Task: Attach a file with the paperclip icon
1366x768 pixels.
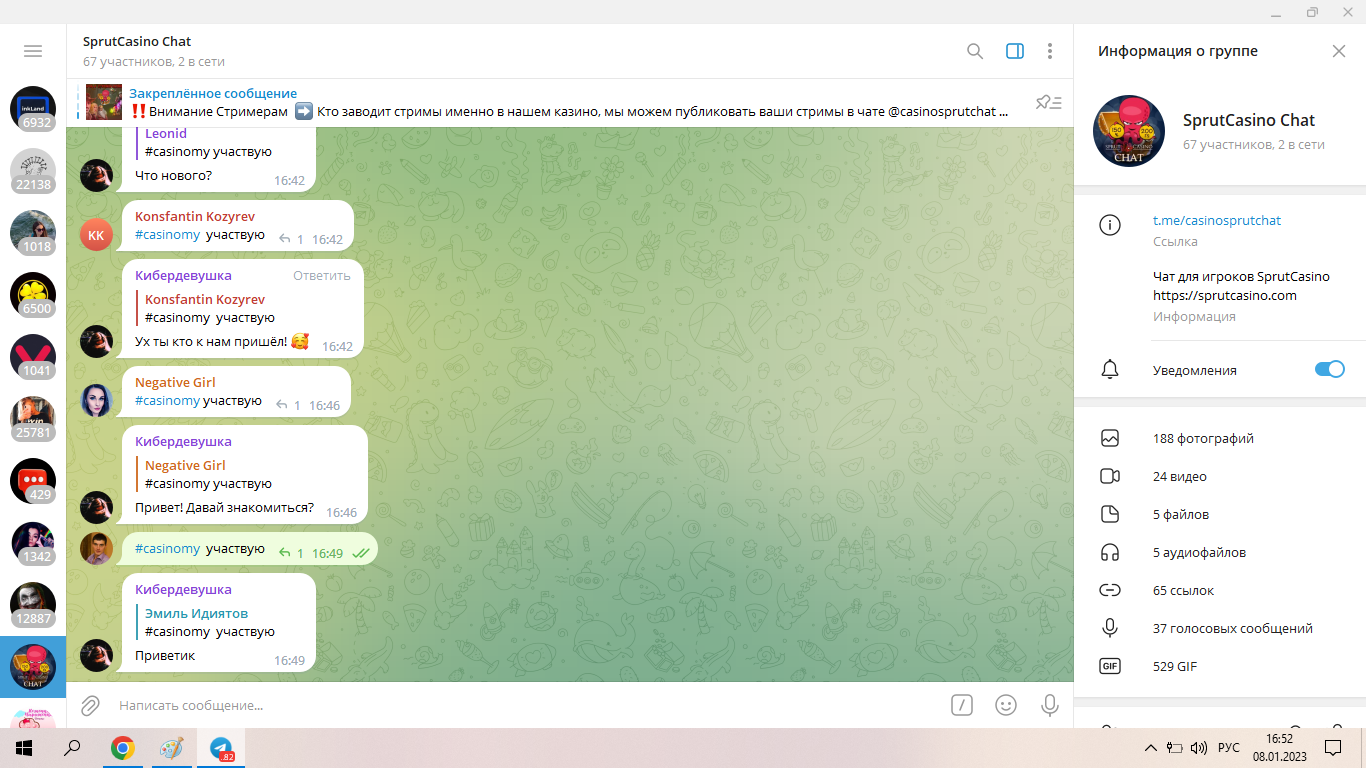Action: pos(90,705)
